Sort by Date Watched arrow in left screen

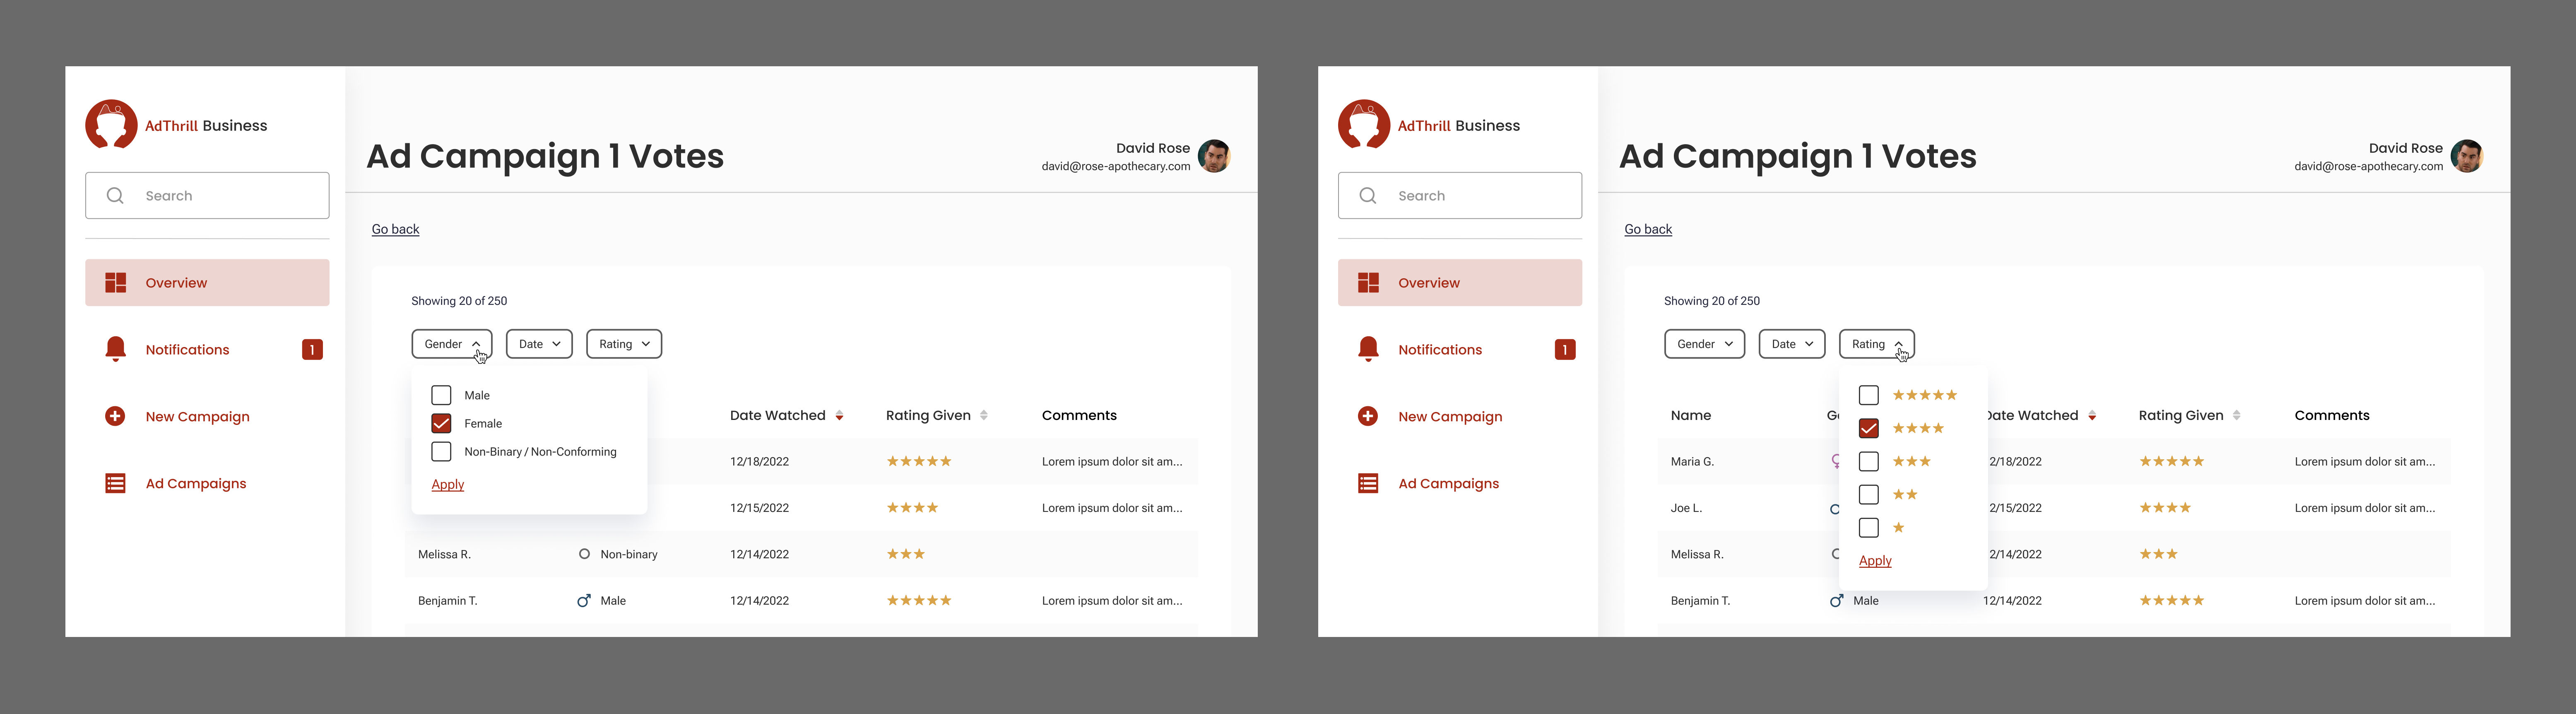pos(839,416)
